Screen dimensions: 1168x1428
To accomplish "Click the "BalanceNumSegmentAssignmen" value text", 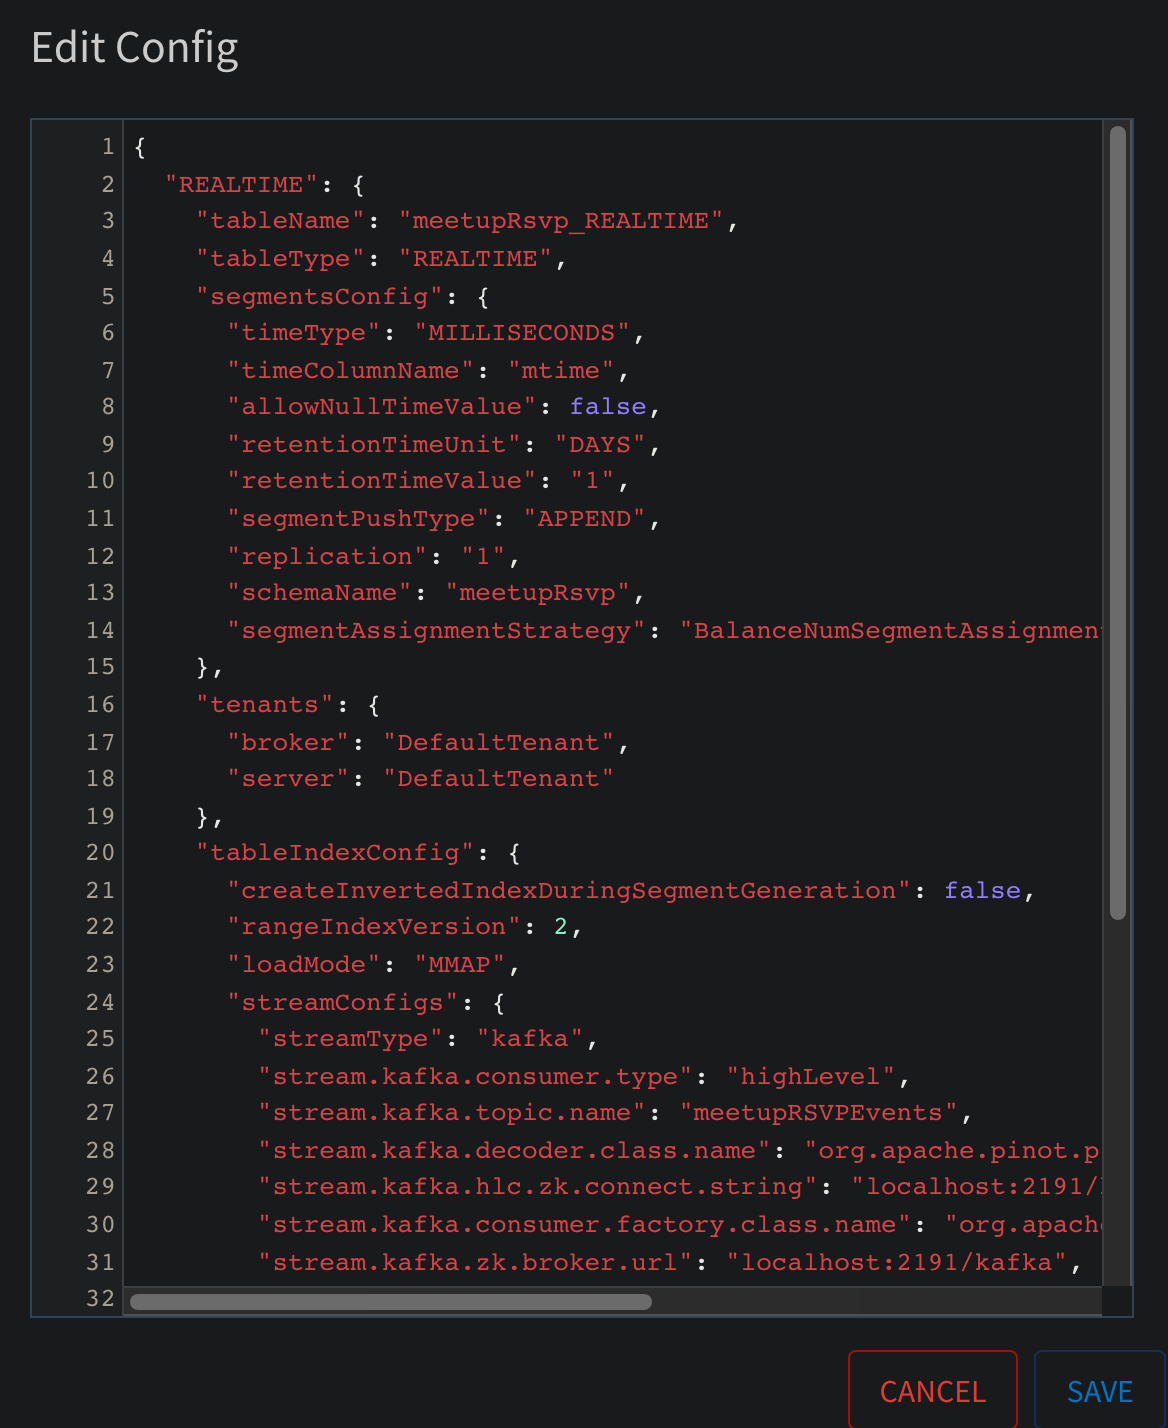I will click(x=890, y=631).
